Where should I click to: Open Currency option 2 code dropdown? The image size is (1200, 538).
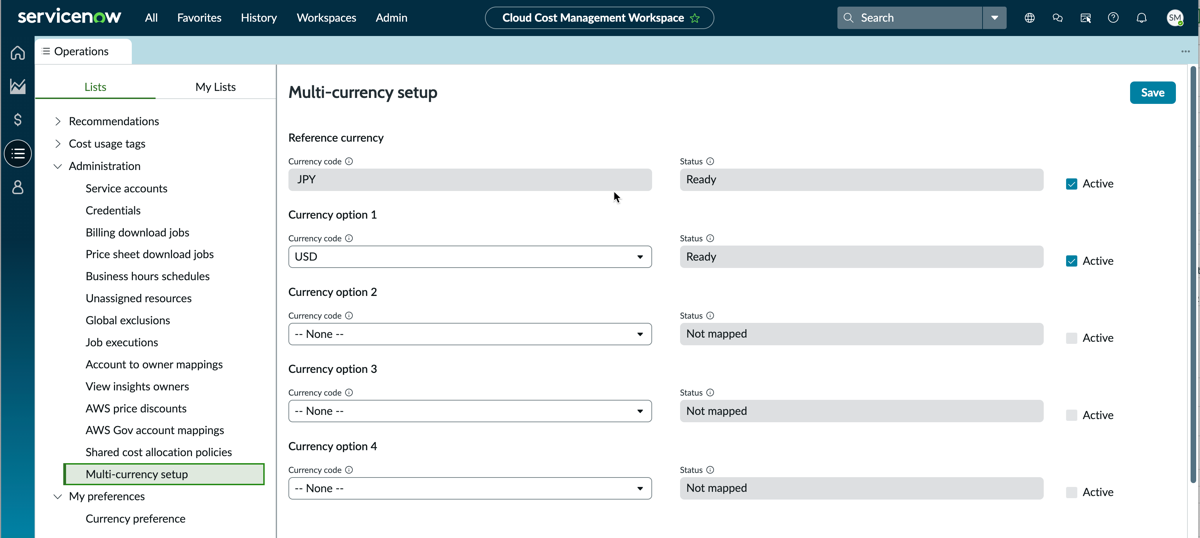[x=470, y=334]
